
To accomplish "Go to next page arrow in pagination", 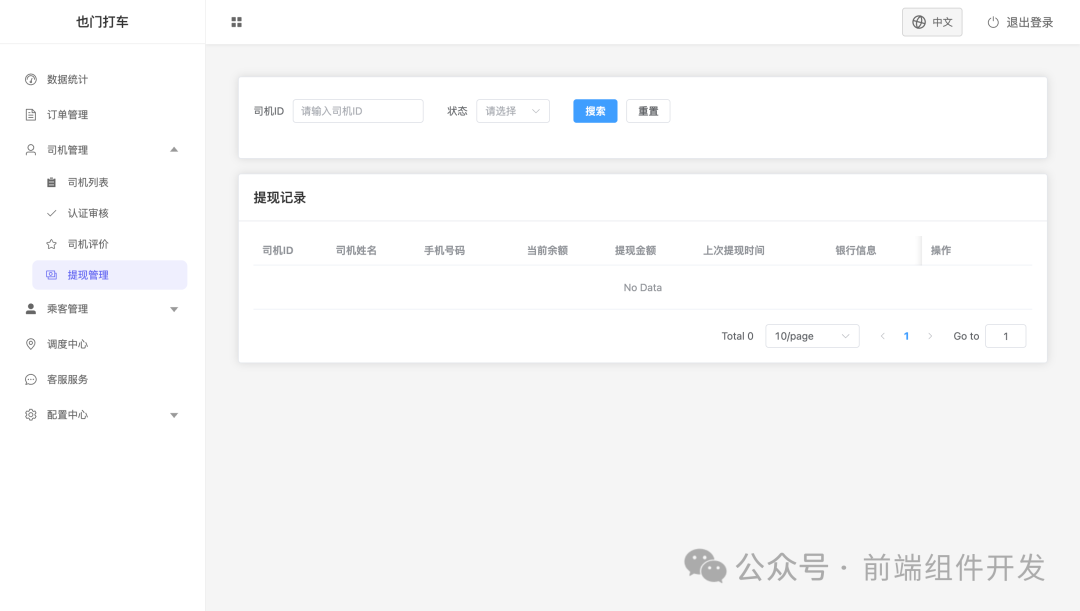I will 930,336.
